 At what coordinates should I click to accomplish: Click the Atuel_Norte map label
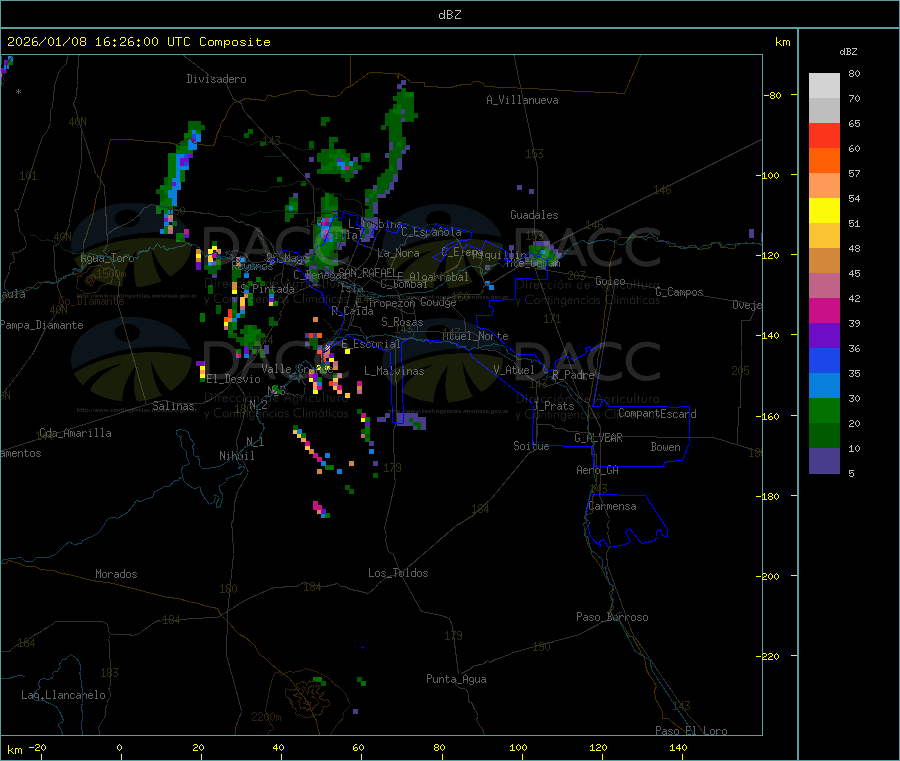(x=475, y=336)
